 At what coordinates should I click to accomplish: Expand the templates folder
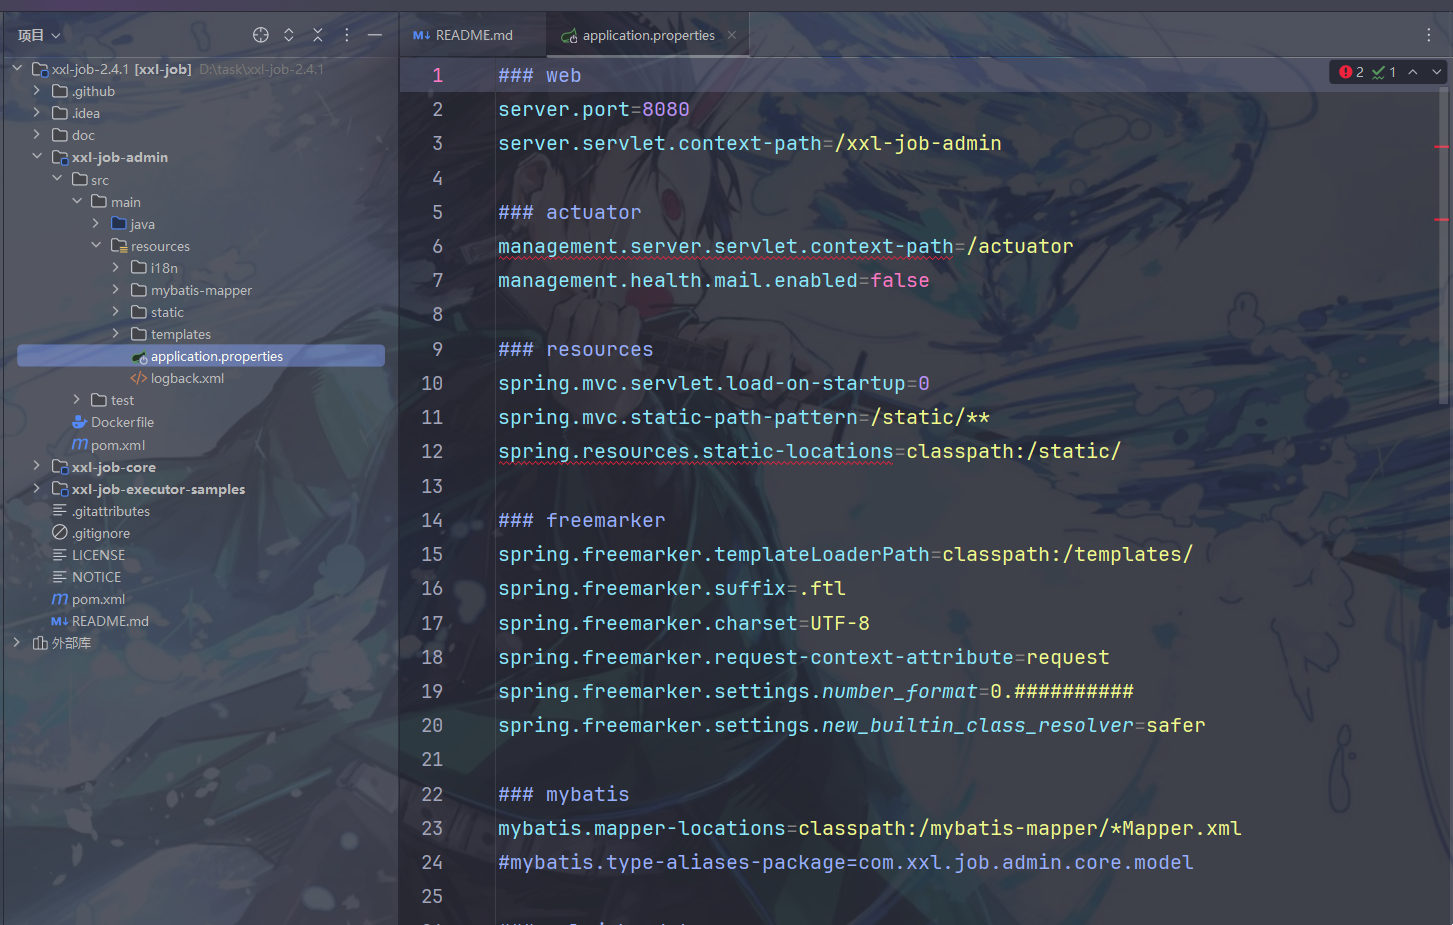point(116,334)
